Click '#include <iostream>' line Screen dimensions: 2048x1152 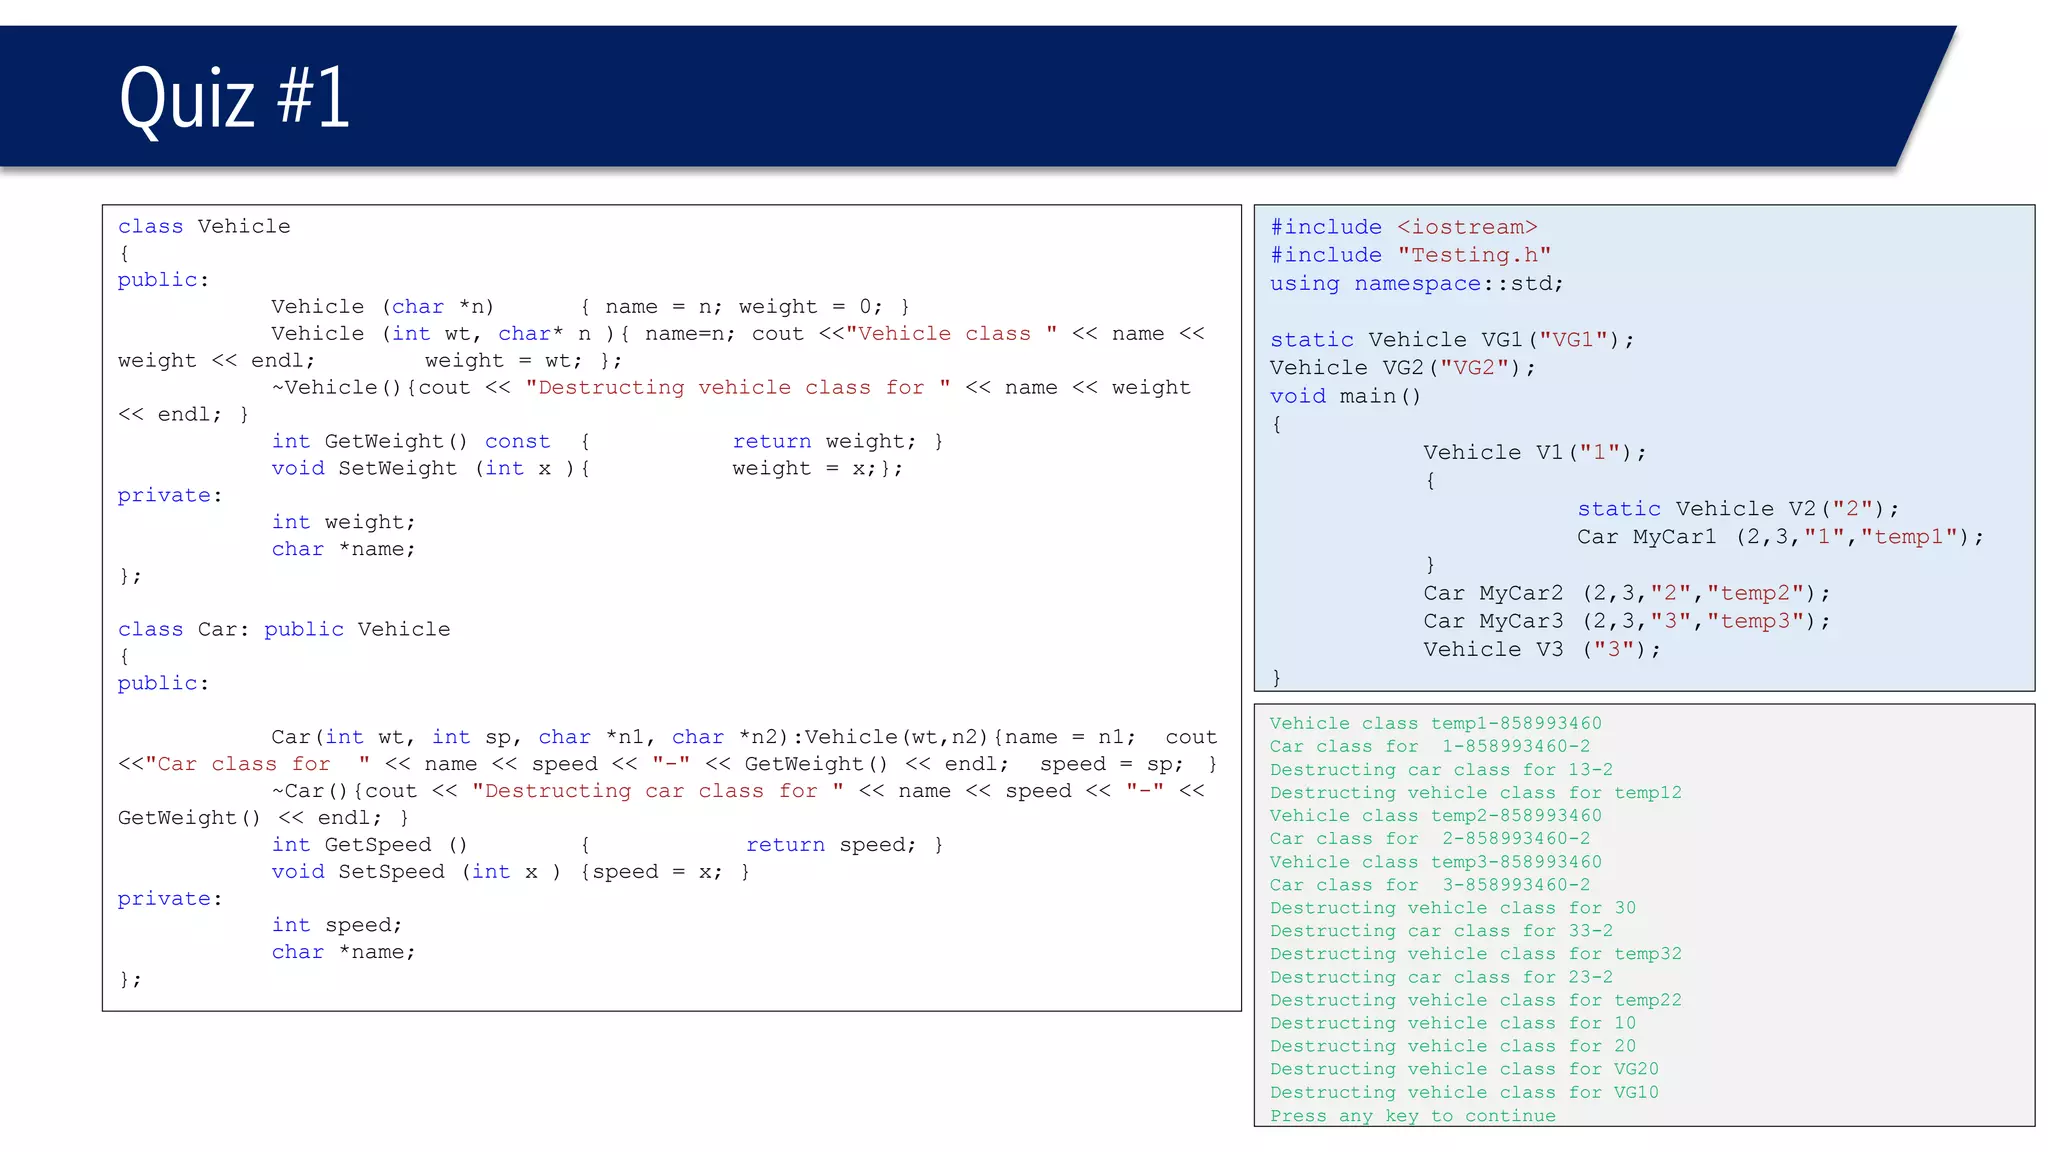(1403, 228)
